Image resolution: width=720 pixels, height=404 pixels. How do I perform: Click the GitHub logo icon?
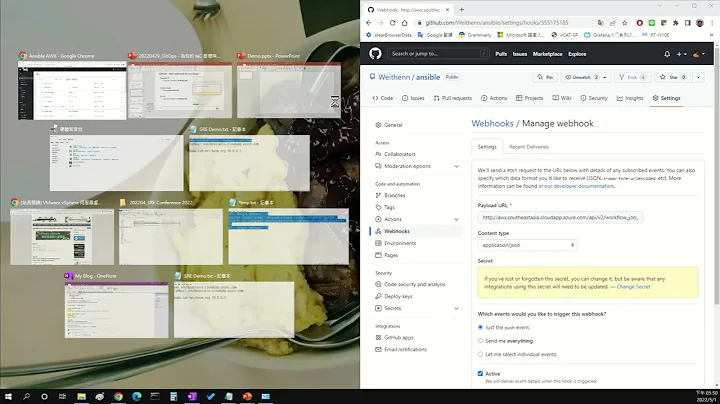coord(375,54)
